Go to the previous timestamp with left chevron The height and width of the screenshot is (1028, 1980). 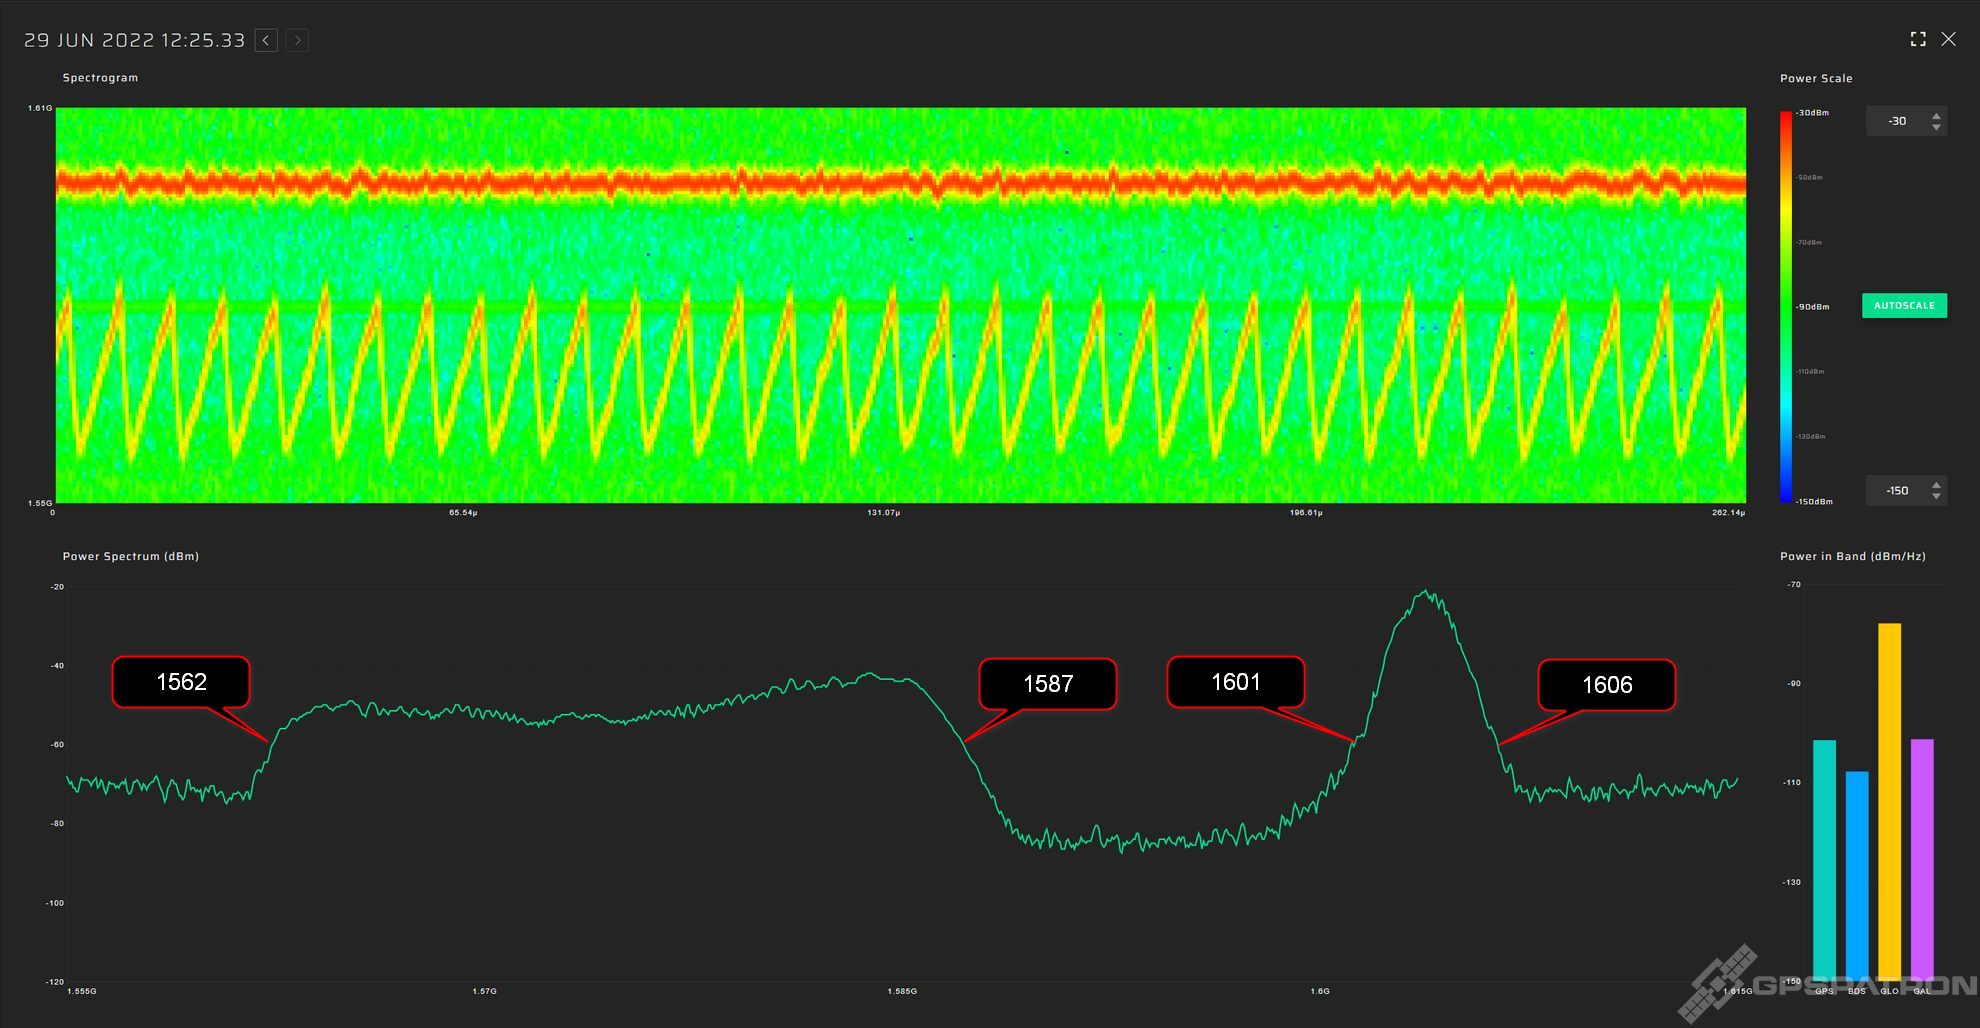[266, 40]
